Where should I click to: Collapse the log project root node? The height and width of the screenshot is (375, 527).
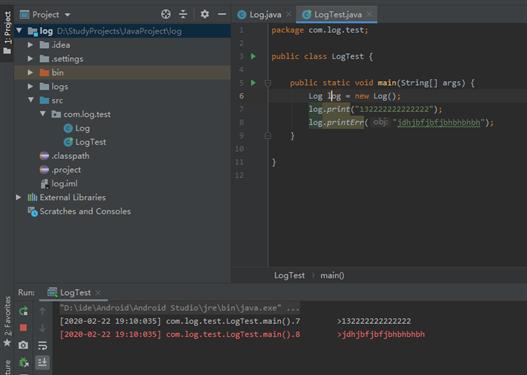pyautogui.click(x=19, y=31)
